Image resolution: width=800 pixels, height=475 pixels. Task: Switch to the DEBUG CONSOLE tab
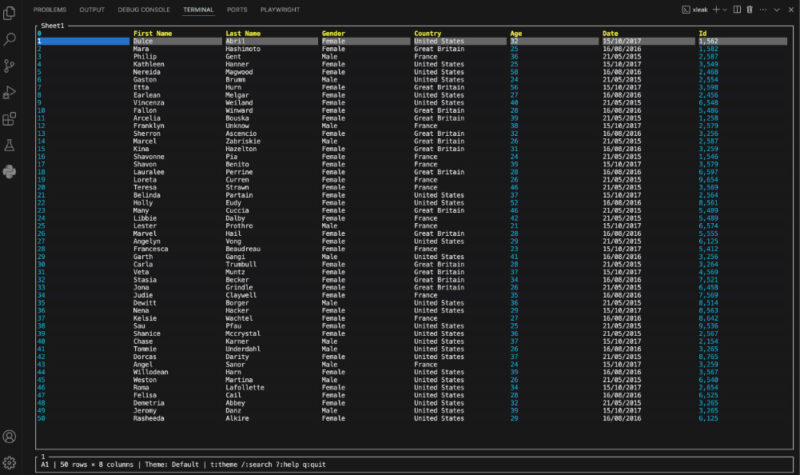144,10
